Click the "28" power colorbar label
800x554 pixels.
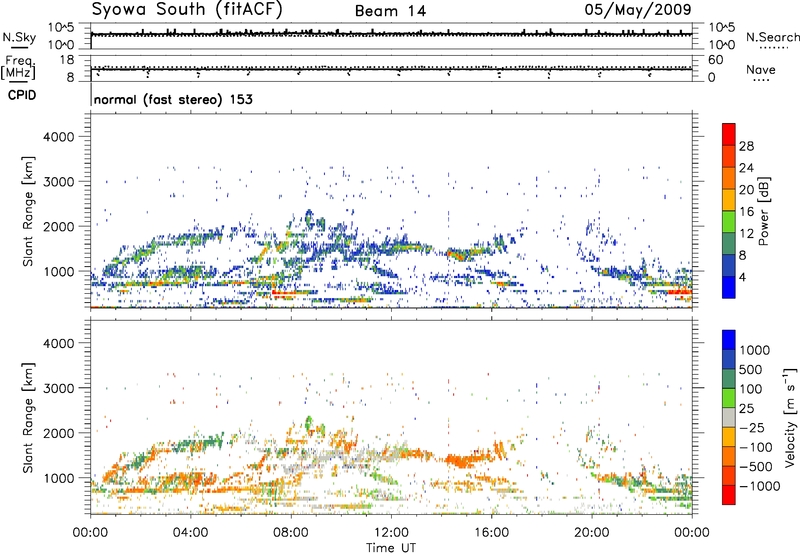click(746, 146)
